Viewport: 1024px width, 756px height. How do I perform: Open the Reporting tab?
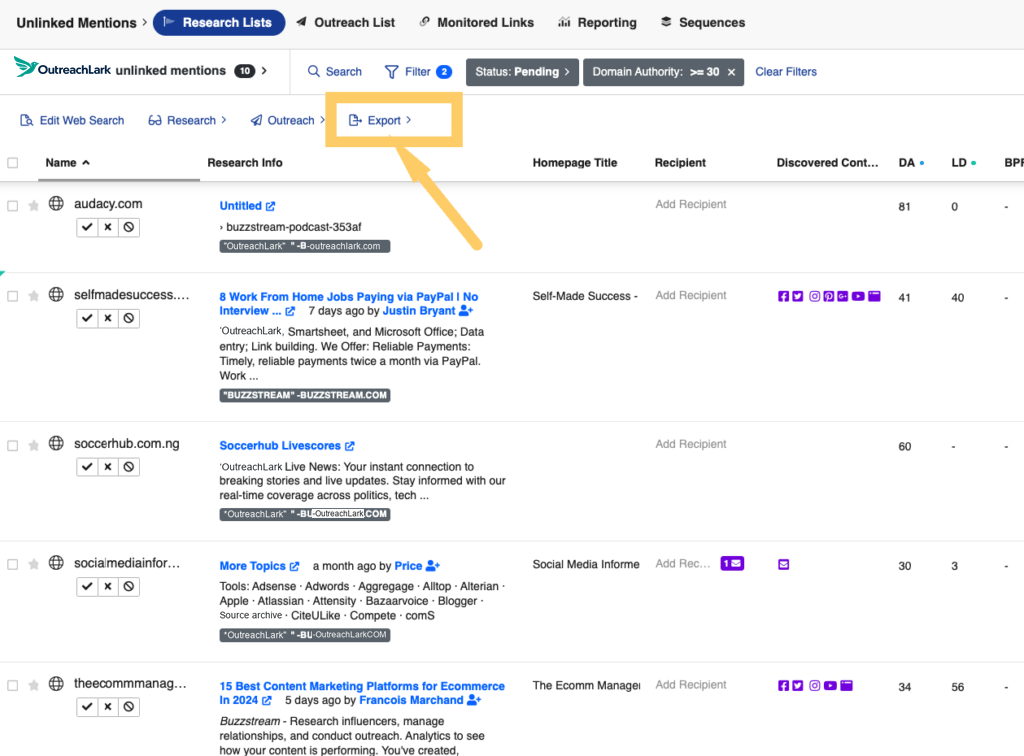[x=598, y=22]
